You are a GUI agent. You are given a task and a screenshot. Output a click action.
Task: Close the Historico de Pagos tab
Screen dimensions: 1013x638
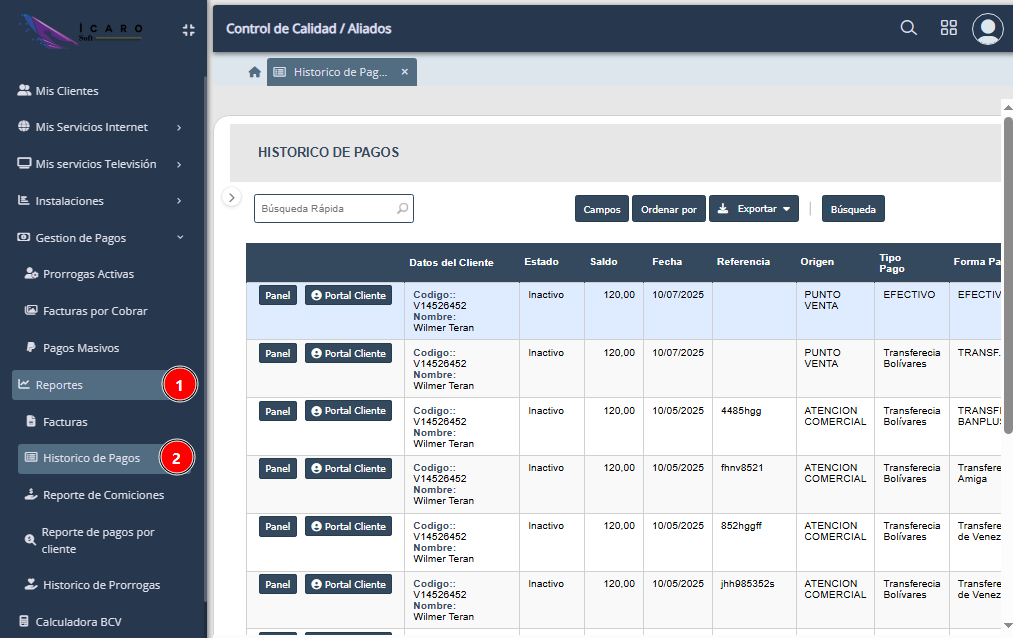coord(405,72)
